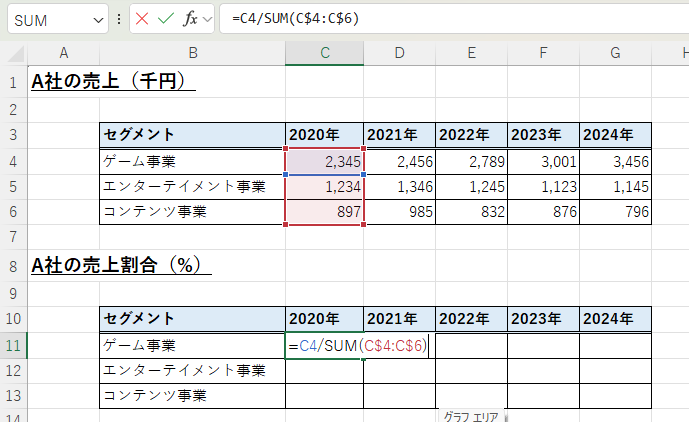Select the column C header
Image resolution: width=689 pixels, height=422 pixels.
pyautogui.click(x=324, y=53)
